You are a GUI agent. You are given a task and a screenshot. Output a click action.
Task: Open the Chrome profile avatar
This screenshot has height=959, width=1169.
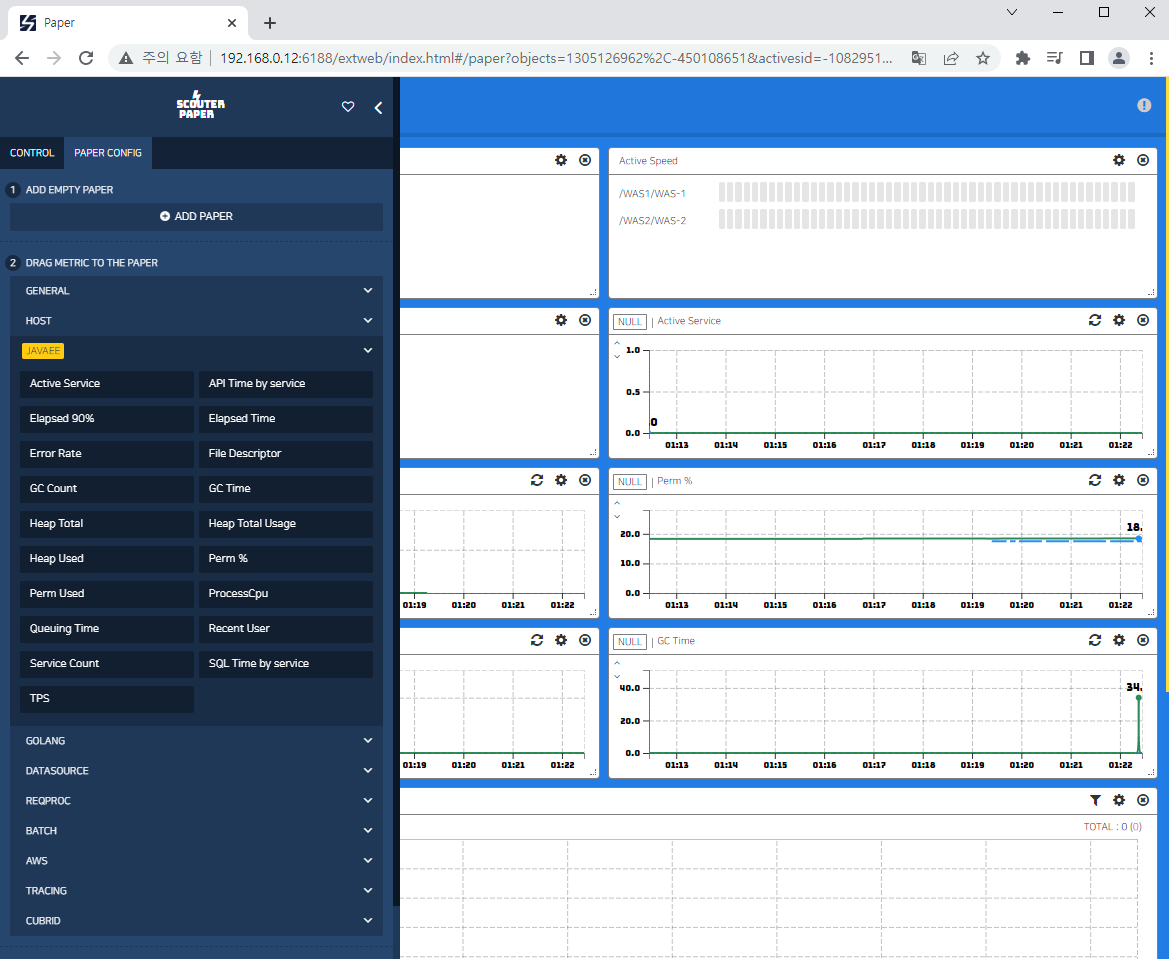[1118, 58]
